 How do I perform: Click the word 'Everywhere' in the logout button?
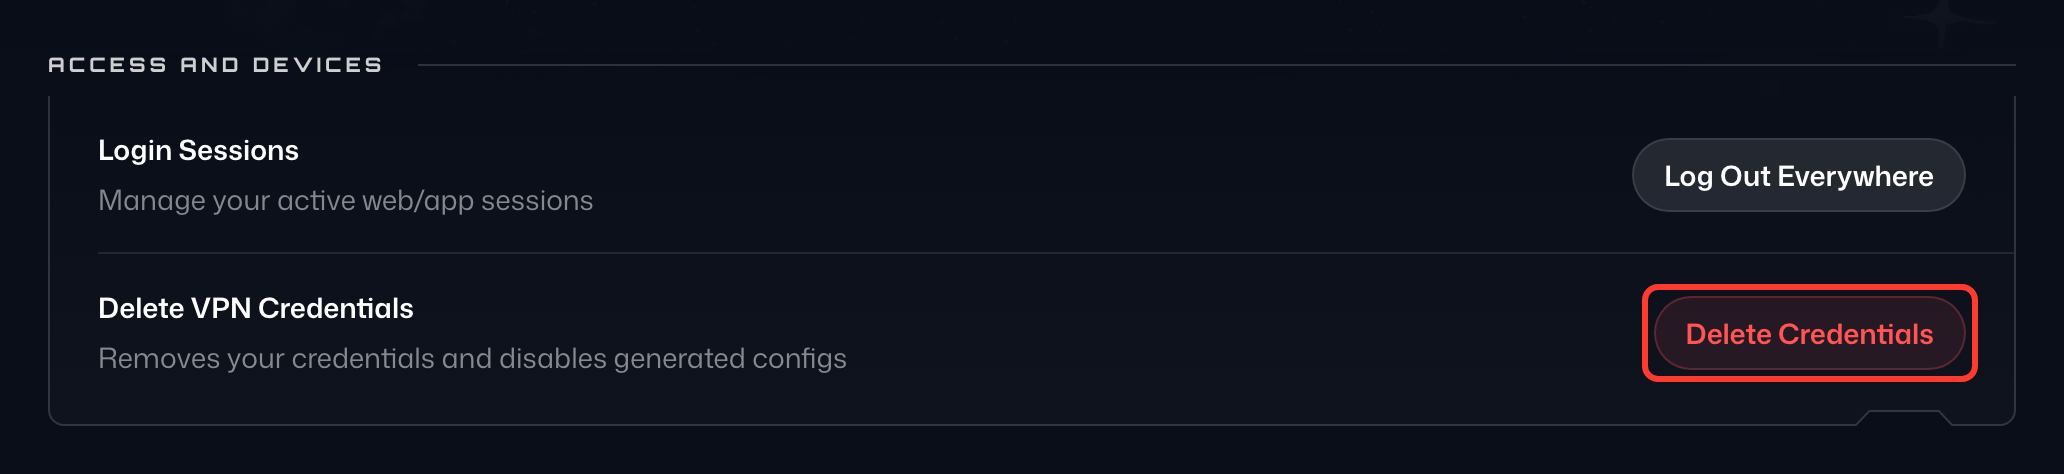[x=1855, y=176]
